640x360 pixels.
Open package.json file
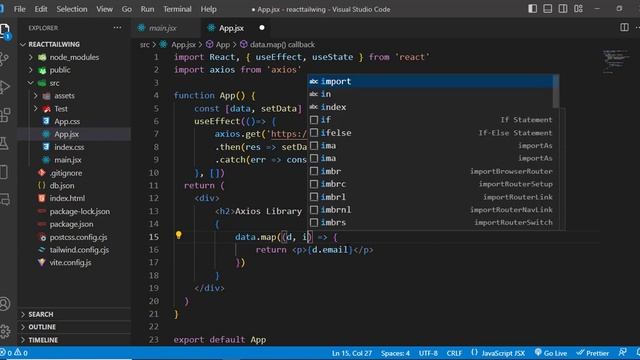(71, 224)
